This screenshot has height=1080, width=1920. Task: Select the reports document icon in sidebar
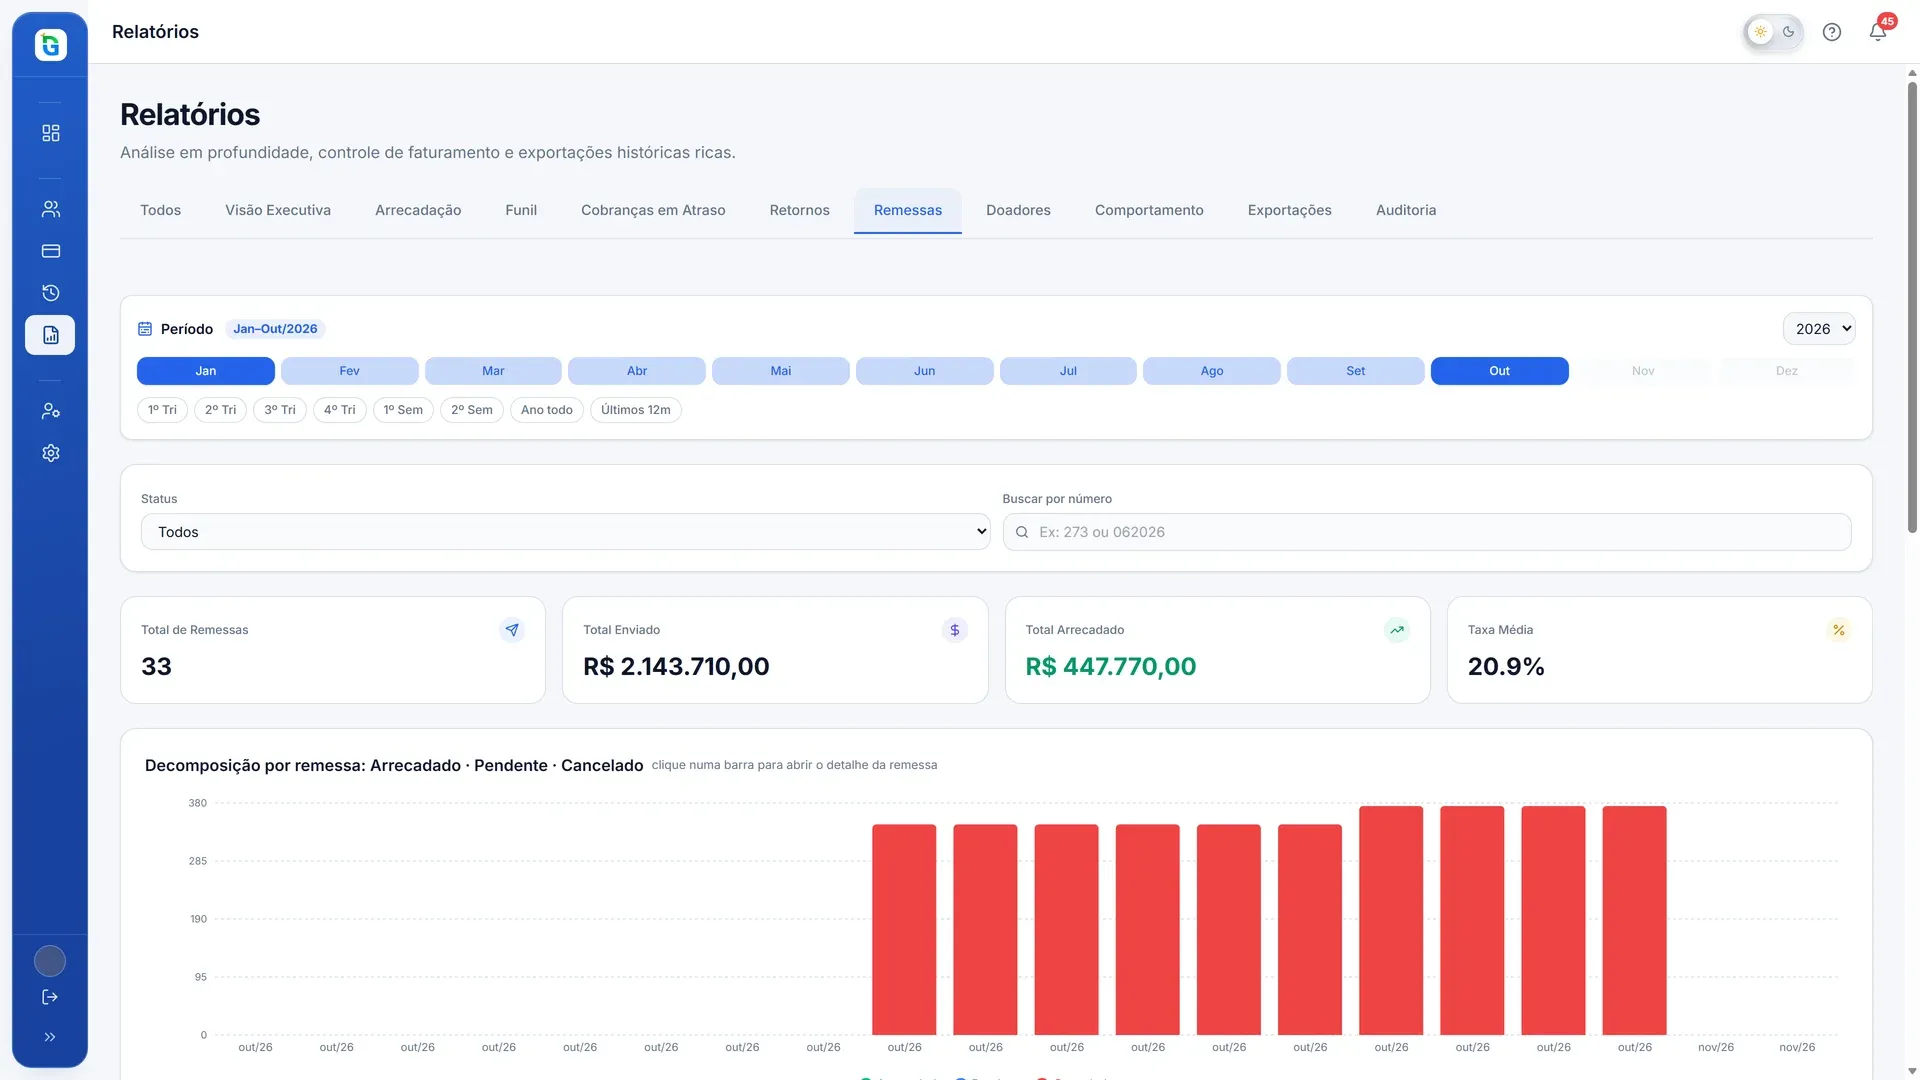tap(50, 335)
